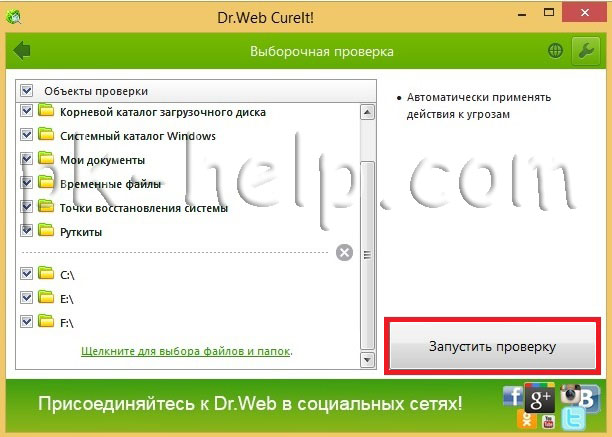Minimize the Dr.Web CureIt! window
The image size is (612, 437).
522,14
